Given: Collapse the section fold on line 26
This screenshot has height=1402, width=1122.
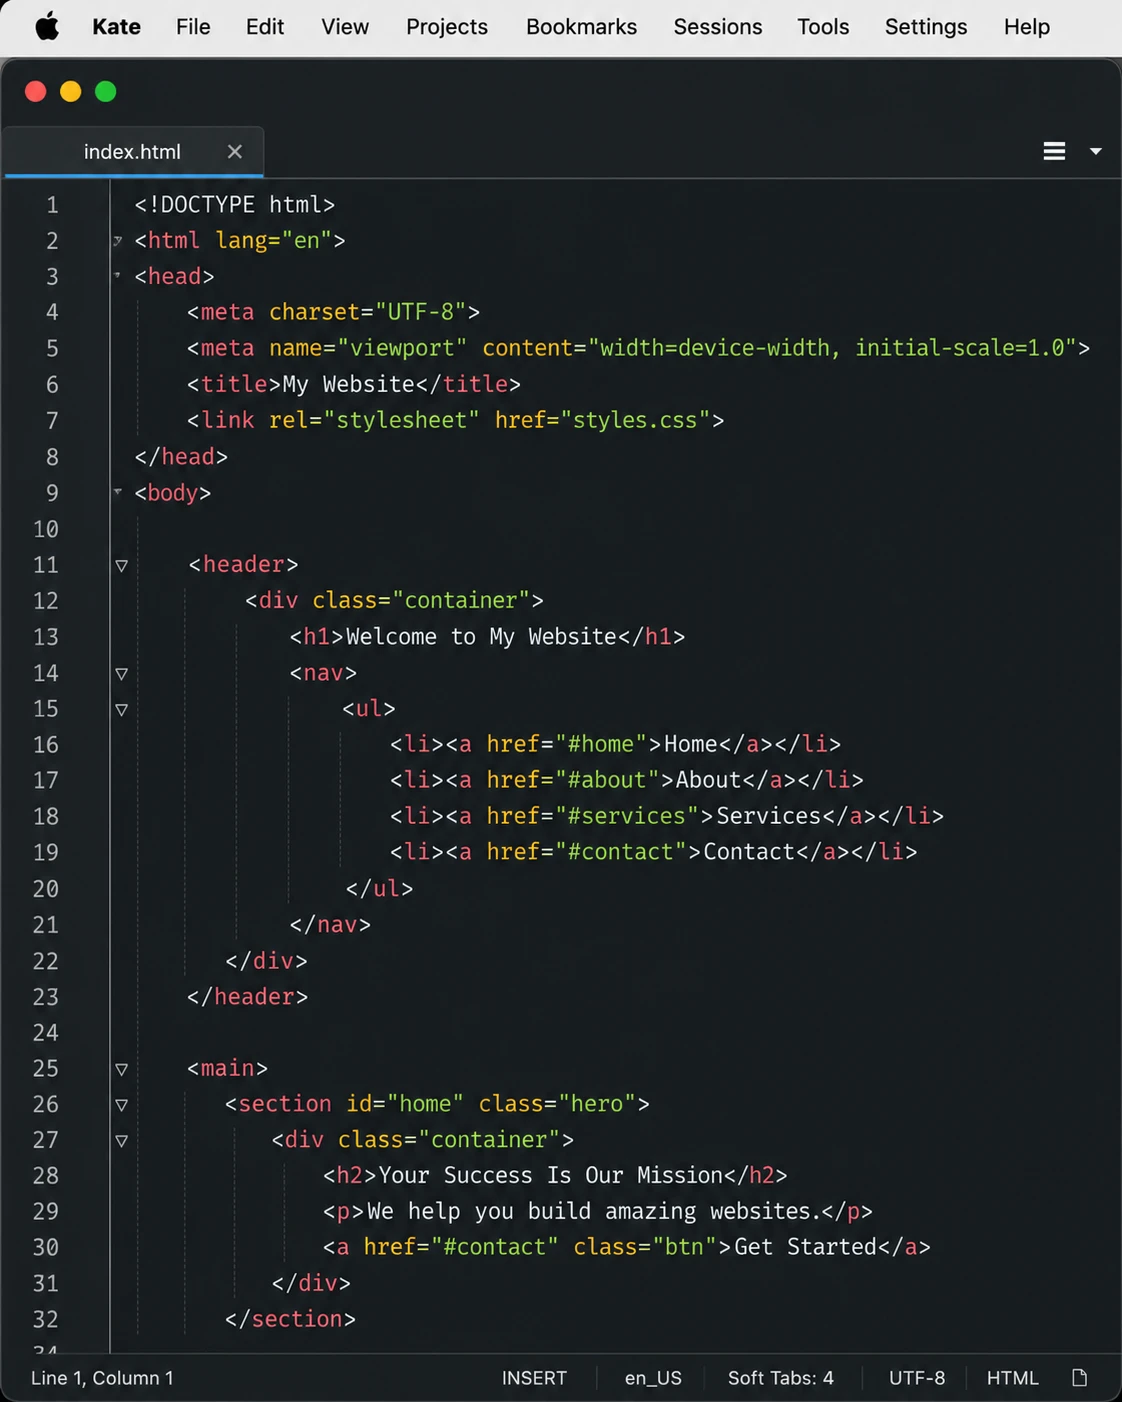Looking at the screenshot, I should pos(121,1105).
